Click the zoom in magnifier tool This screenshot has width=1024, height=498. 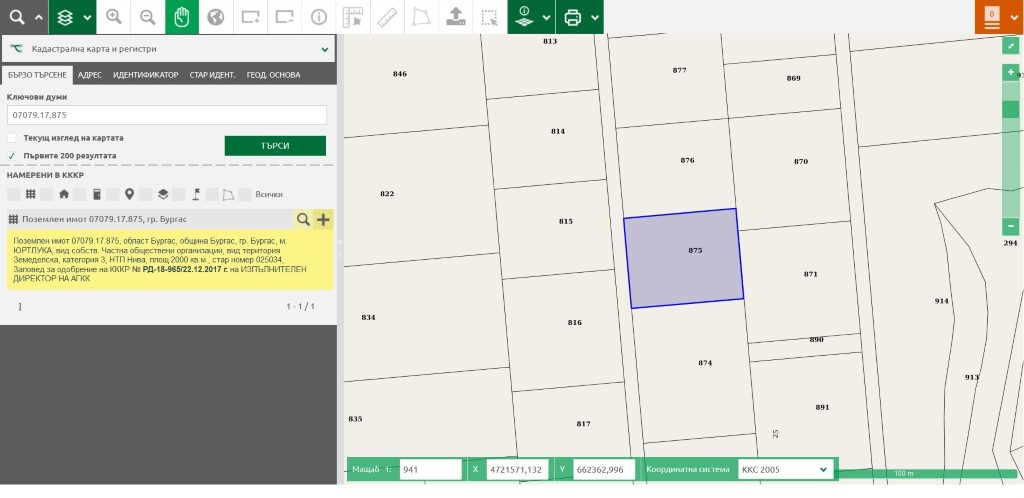[x=113, y=17]
